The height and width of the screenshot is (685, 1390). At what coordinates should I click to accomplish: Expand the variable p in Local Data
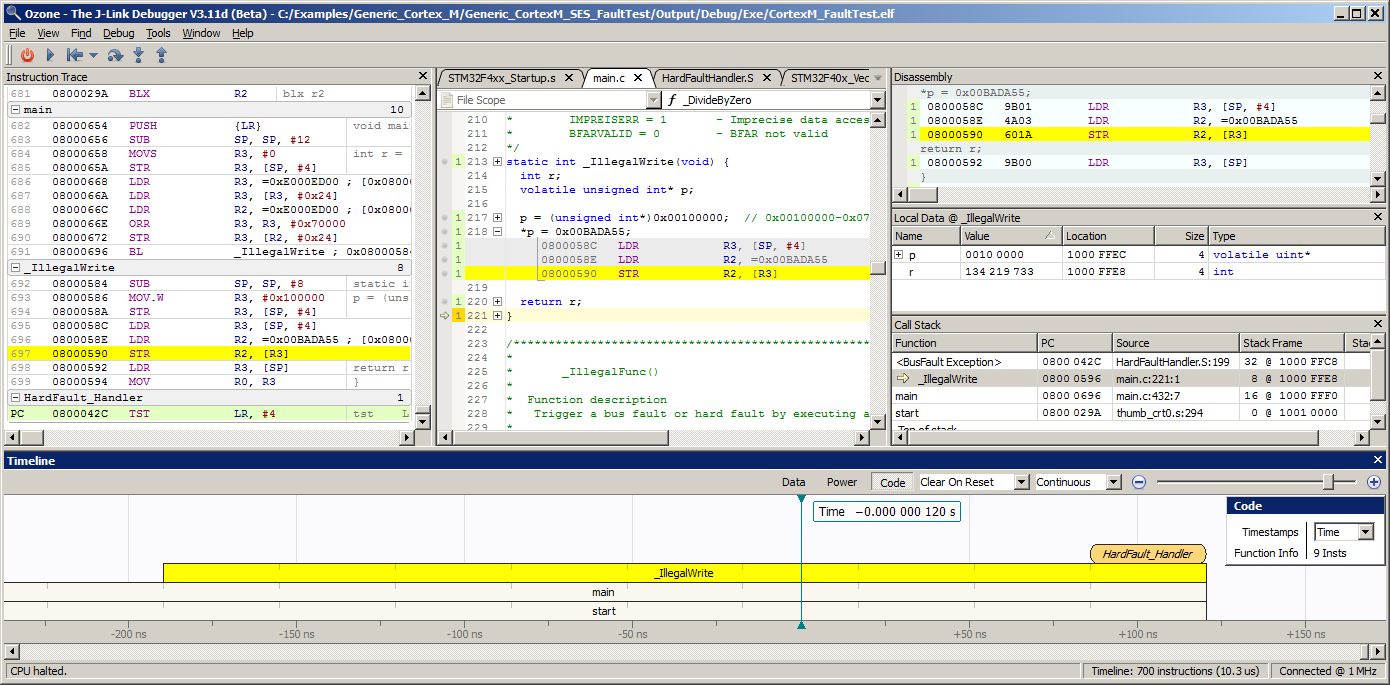coord(899,254)
